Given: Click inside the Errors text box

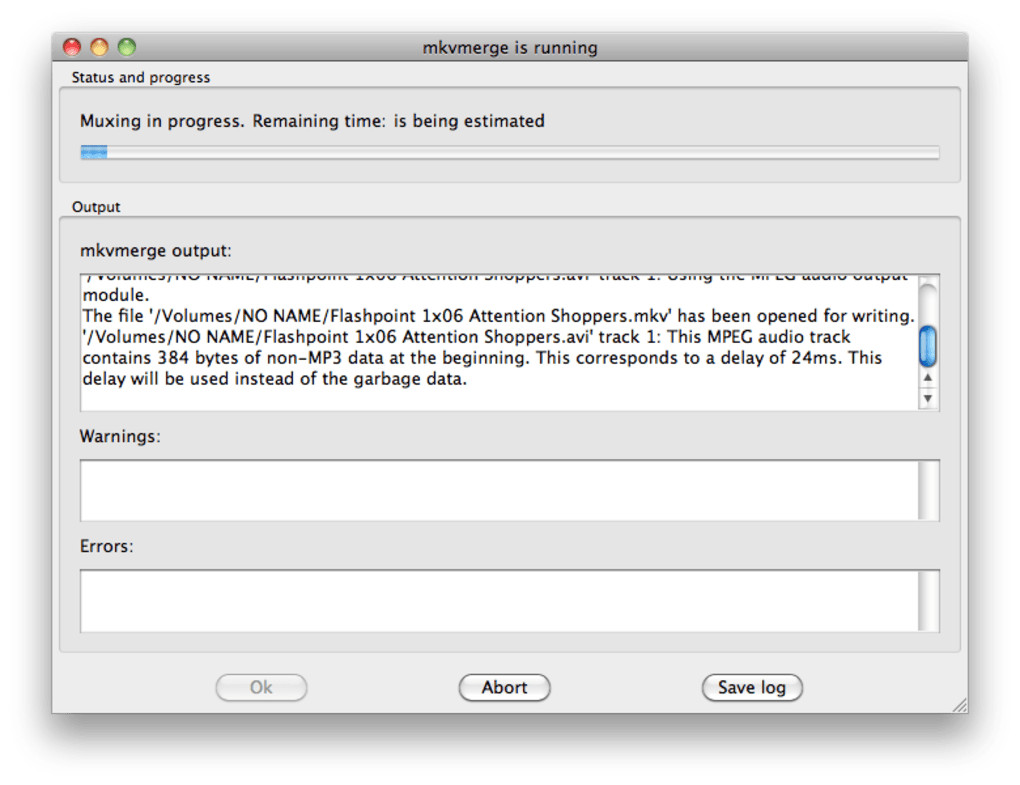Looking at the screenshot, I should tap(498, 600).
